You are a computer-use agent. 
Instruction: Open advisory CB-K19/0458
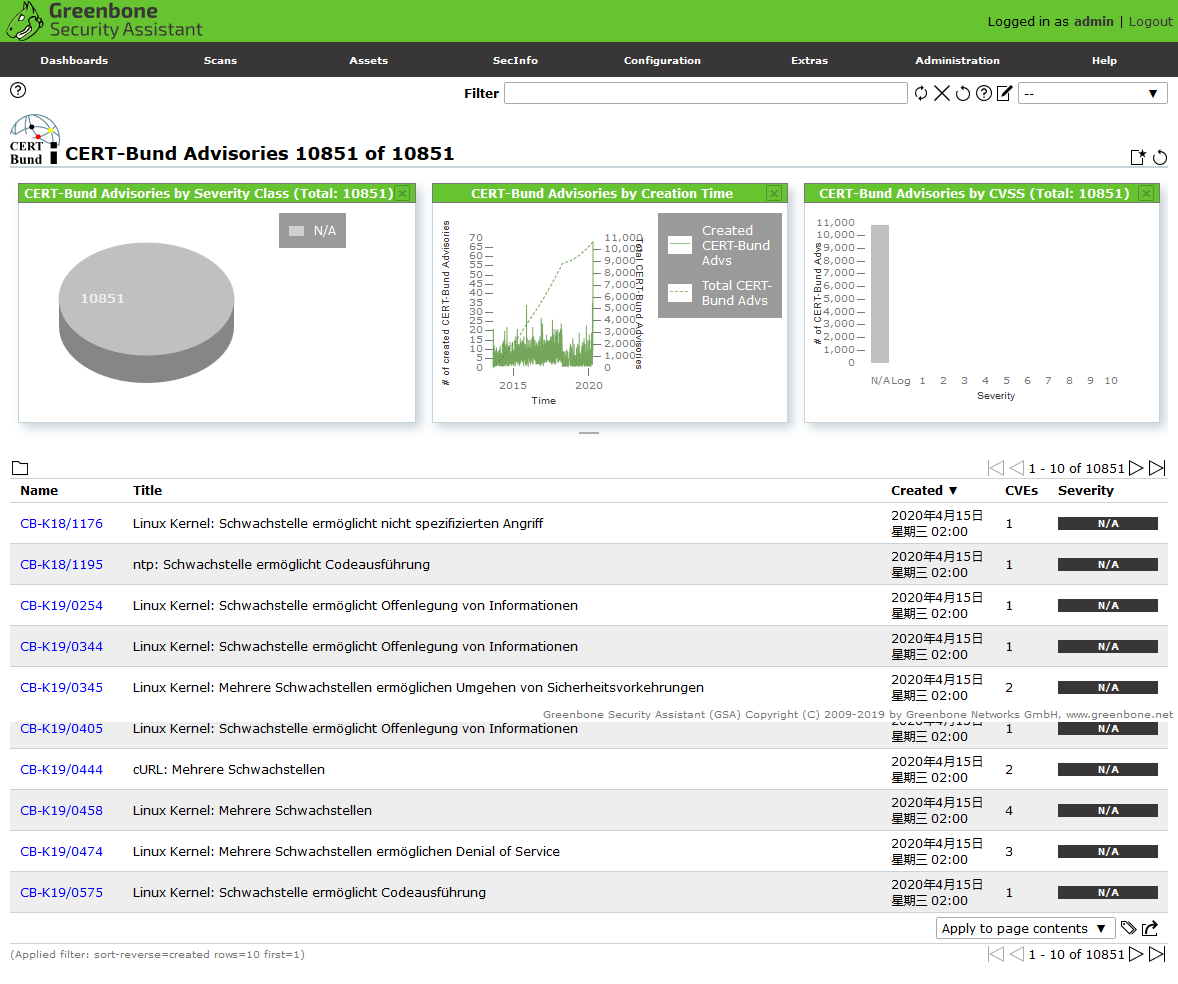point(62,810)
